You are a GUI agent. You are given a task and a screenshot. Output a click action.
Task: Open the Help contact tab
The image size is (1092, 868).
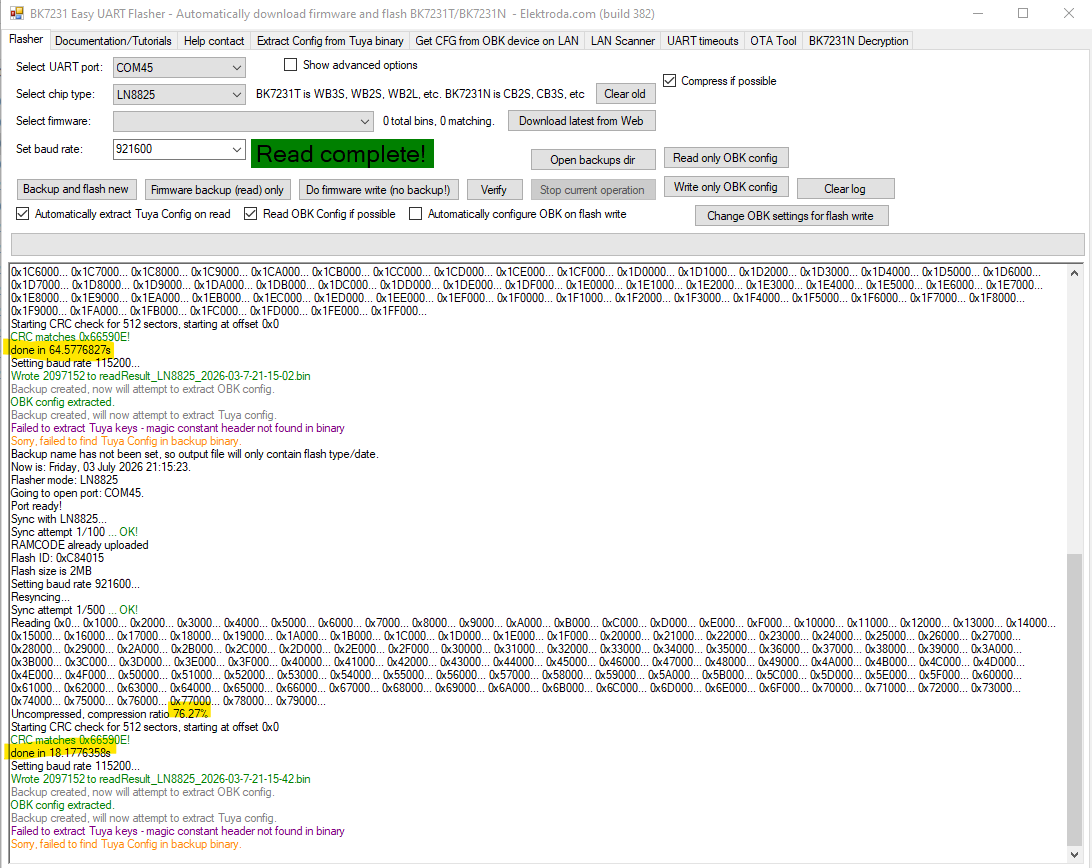pos(214,41)
